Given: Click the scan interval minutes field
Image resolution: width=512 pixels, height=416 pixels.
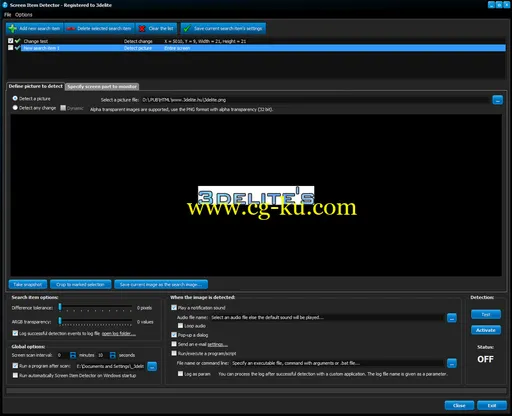Looking at the screenshot, I should pos(63,355).
